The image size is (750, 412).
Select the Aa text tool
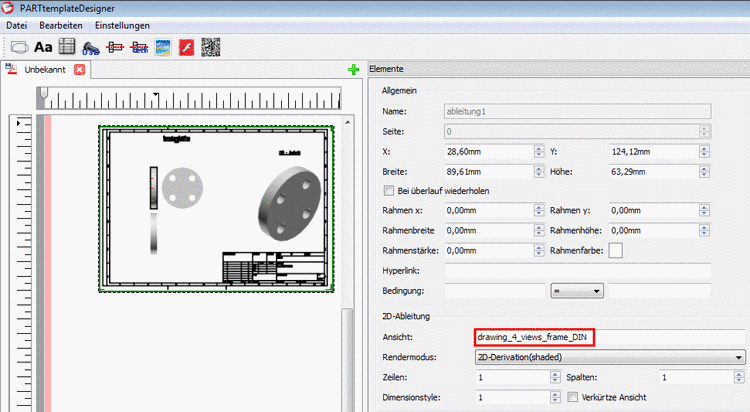43,47
